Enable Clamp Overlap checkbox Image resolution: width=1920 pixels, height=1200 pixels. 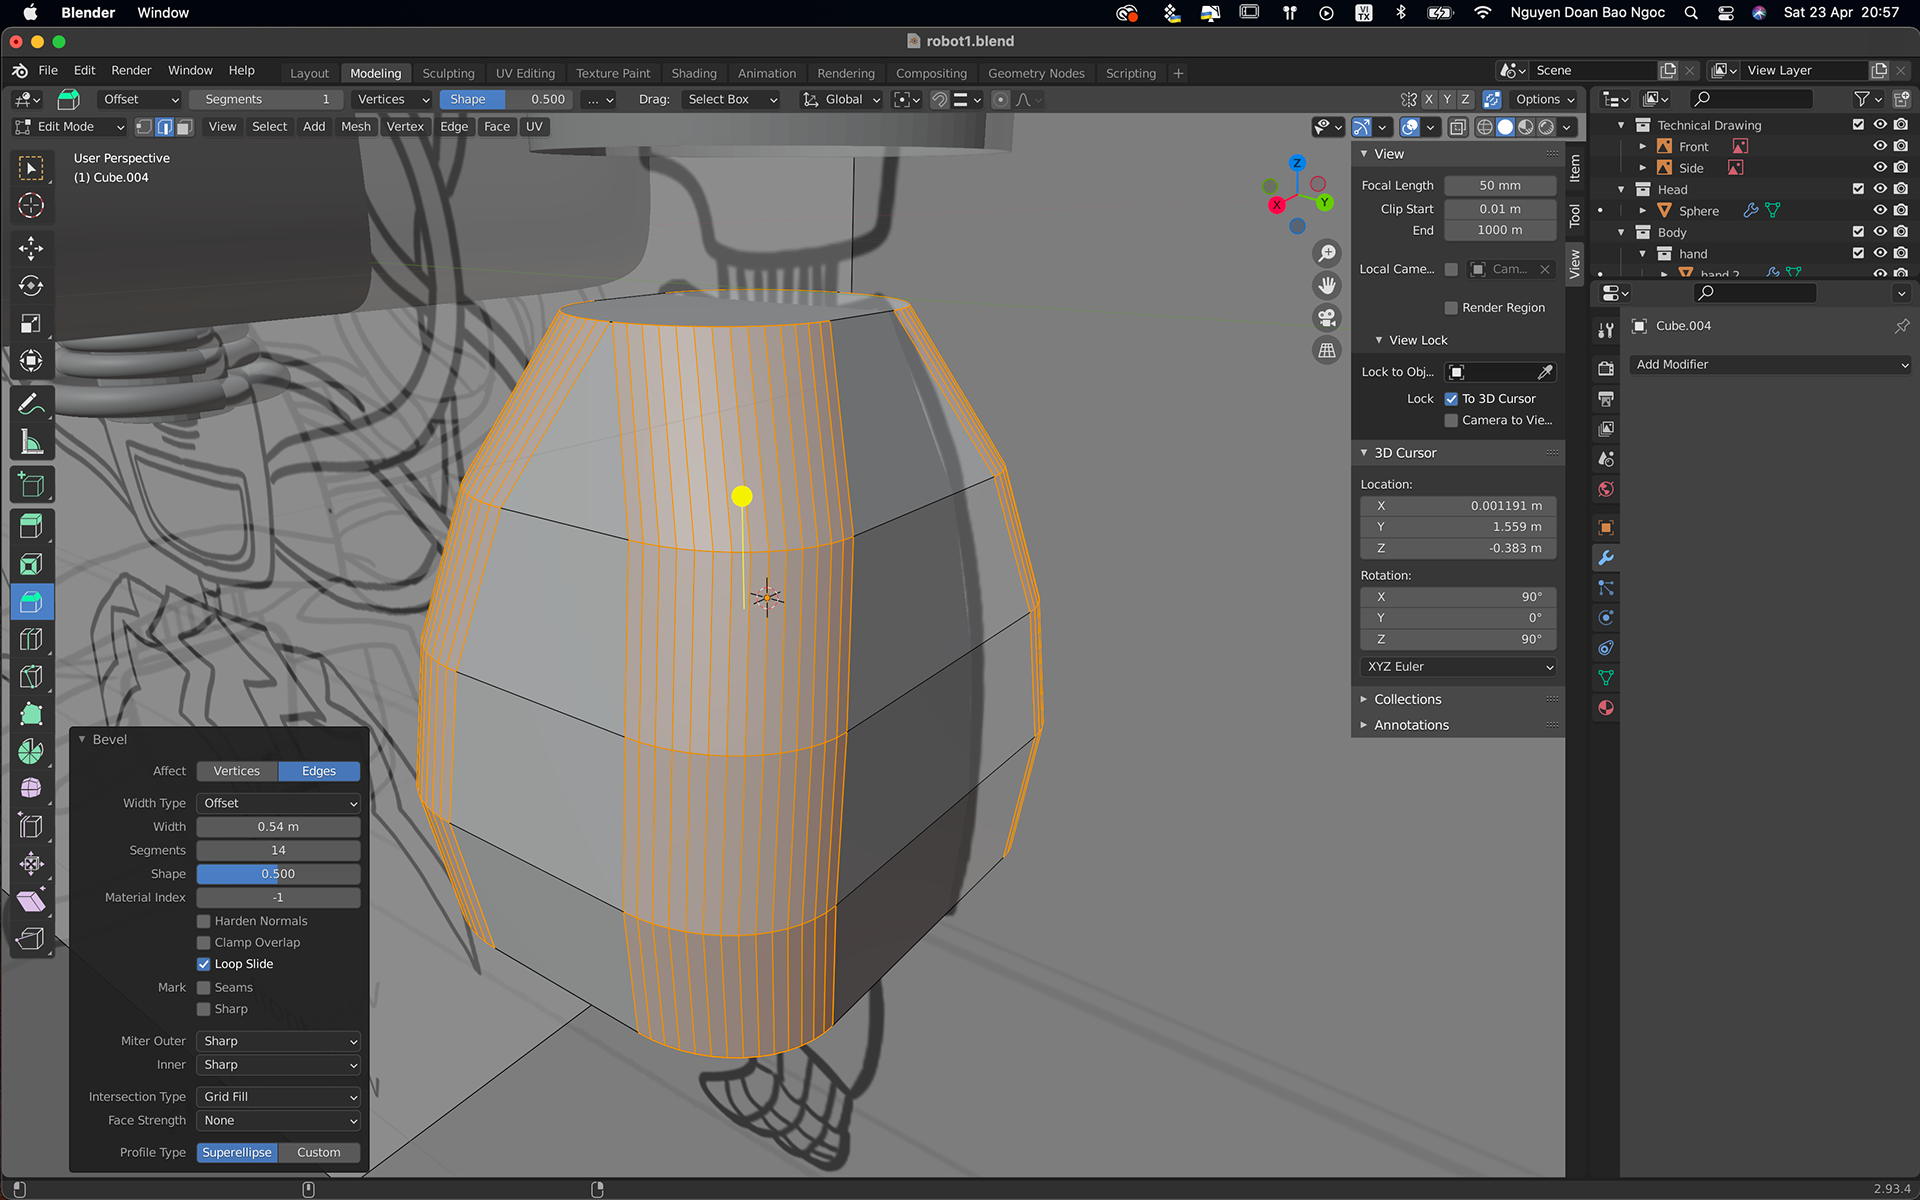pos(204,943)
